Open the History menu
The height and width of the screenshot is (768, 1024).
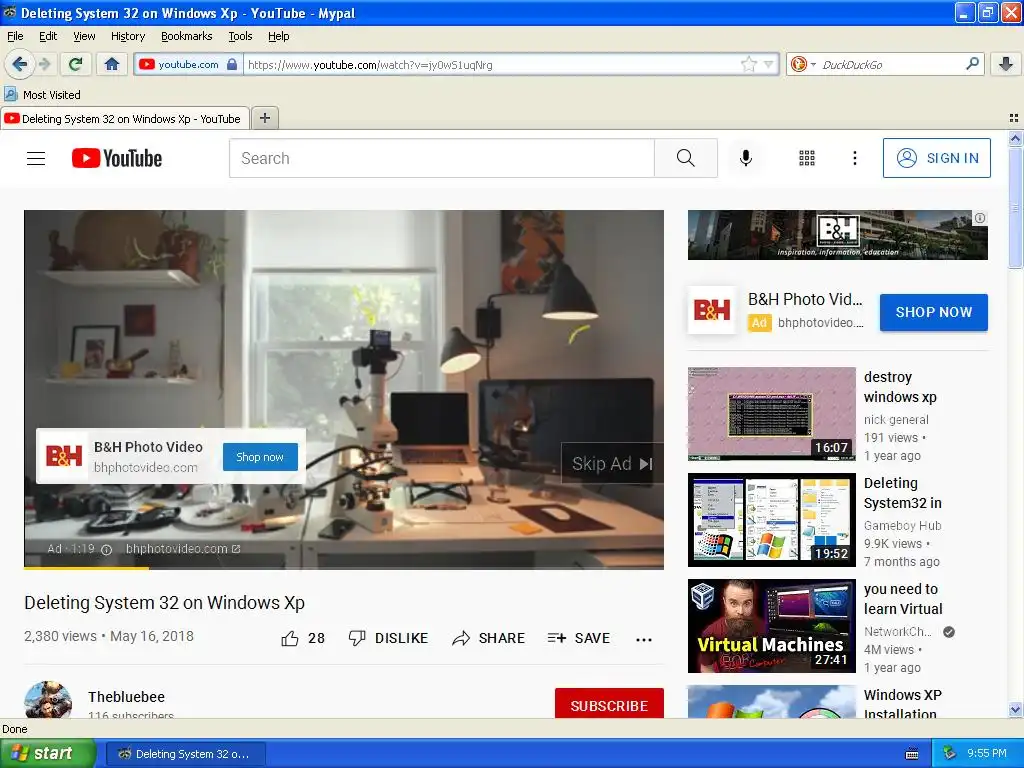[127, 36]
